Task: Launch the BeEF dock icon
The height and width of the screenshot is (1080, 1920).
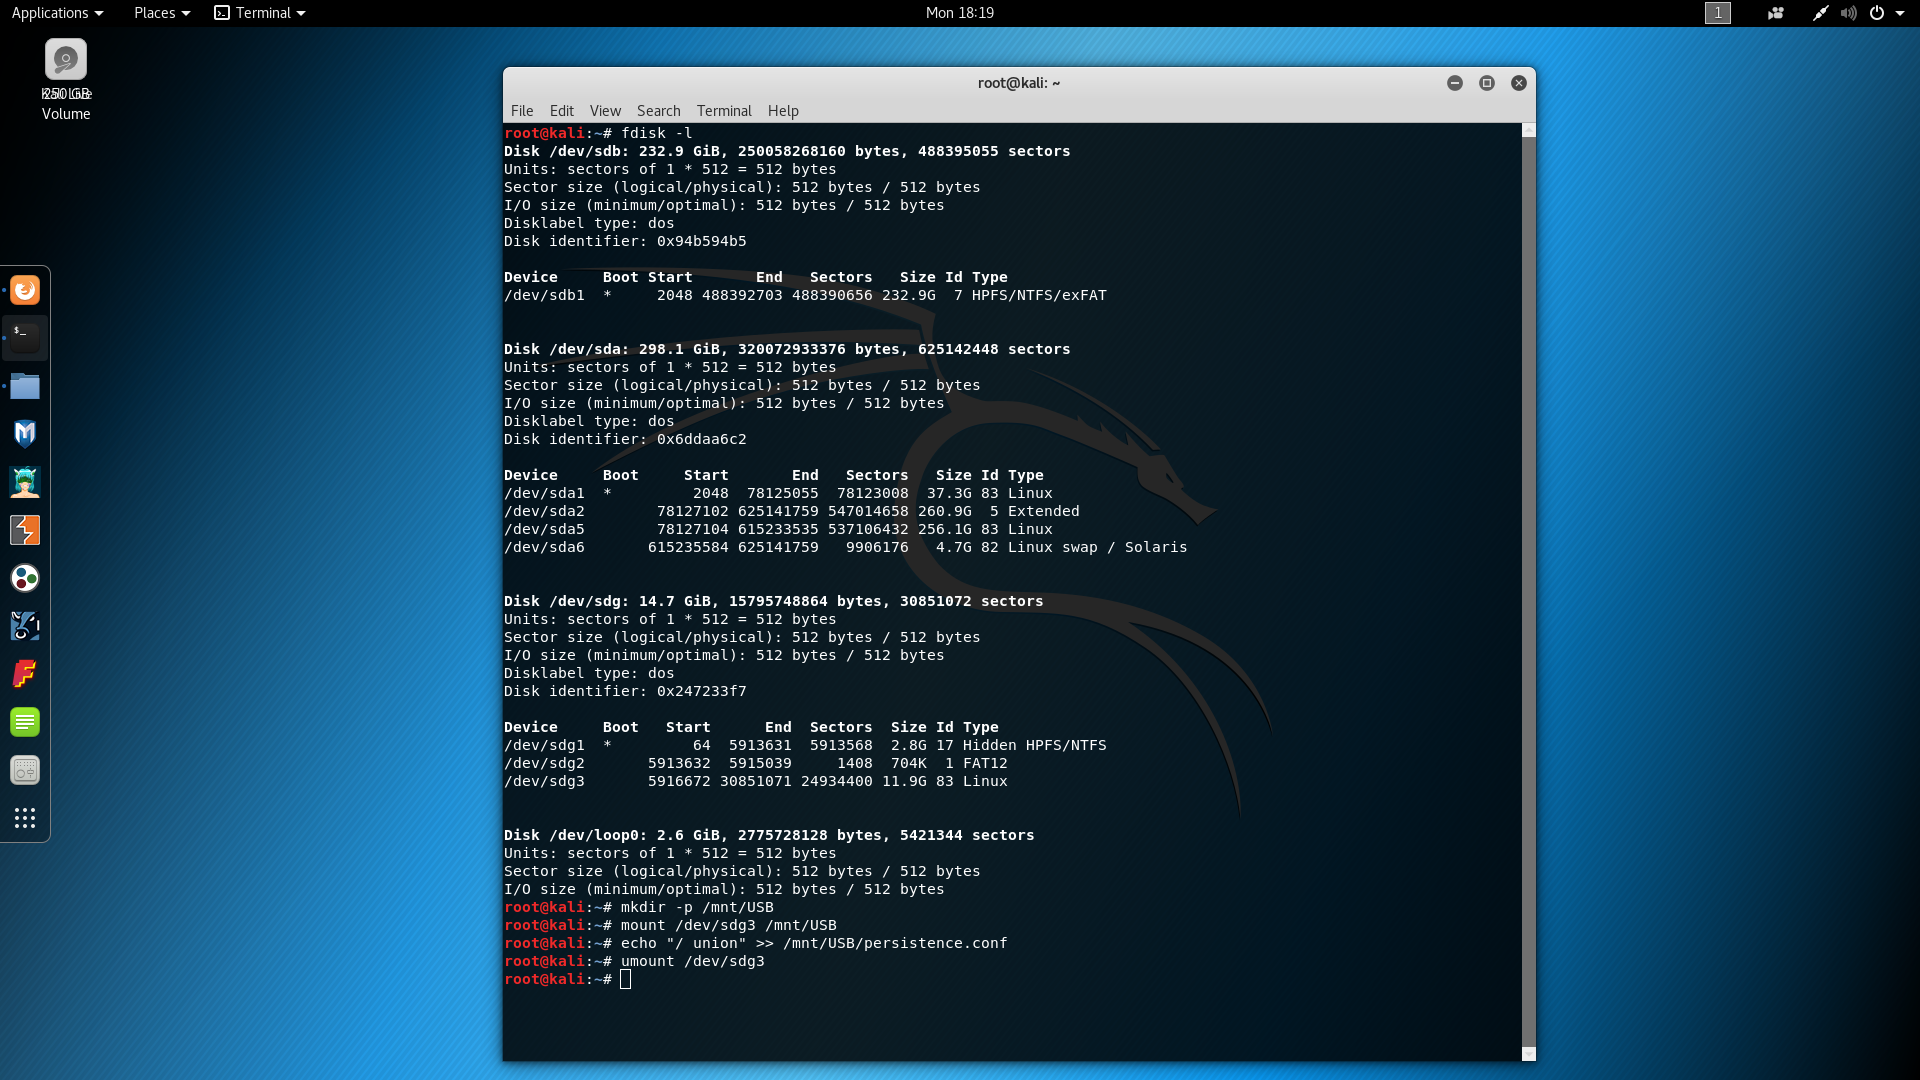Action: coord(25,626)
